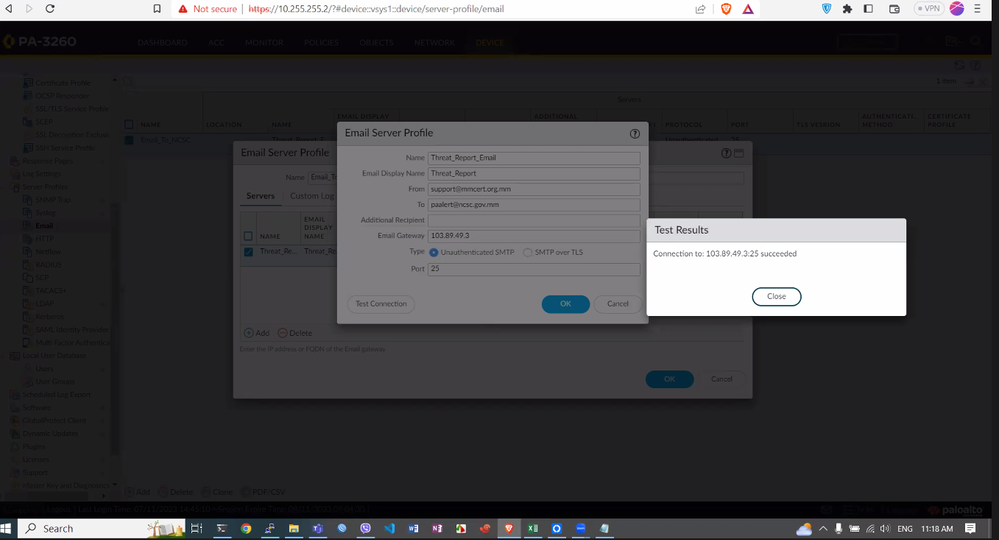Screen dimensions: 999x540
Task: Open help icon in back Email Server Profile dialog
Action: point(726,153)
